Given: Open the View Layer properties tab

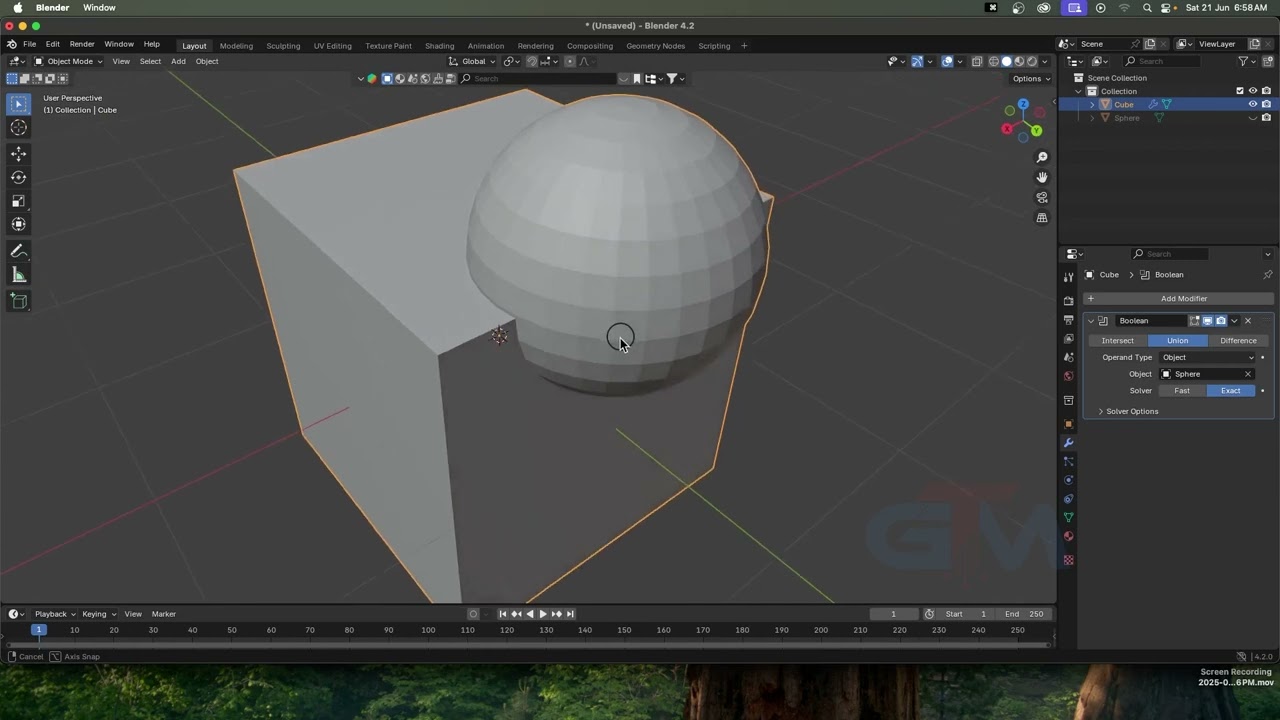Looking at the screenshot, I should click(1068, 339).
